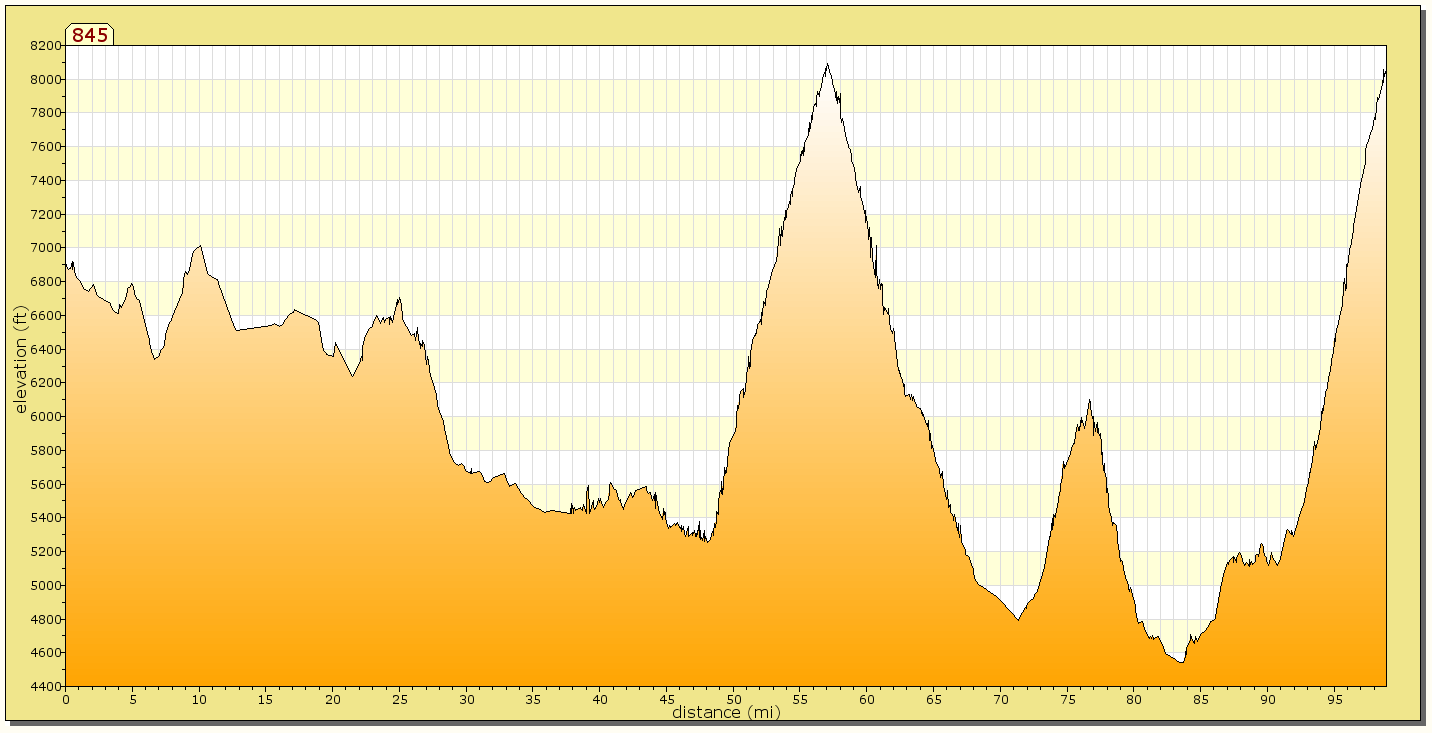Image resolution: width=1432 pixels, height=733 pixels.
Task: Click the 95 mile distance label
Action: tap(1335, 700)
